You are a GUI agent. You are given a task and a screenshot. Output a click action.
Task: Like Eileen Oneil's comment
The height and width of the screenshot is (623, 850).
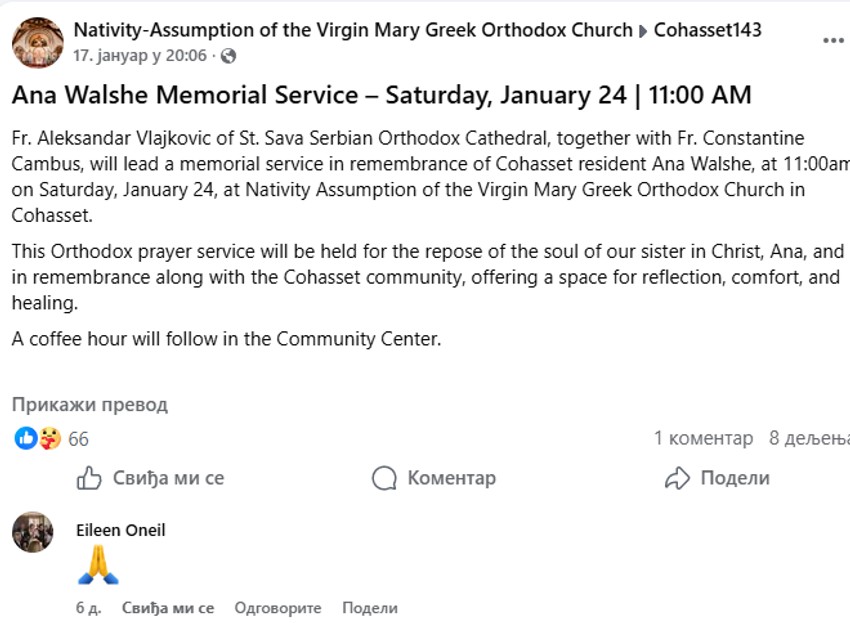[168, 607]
